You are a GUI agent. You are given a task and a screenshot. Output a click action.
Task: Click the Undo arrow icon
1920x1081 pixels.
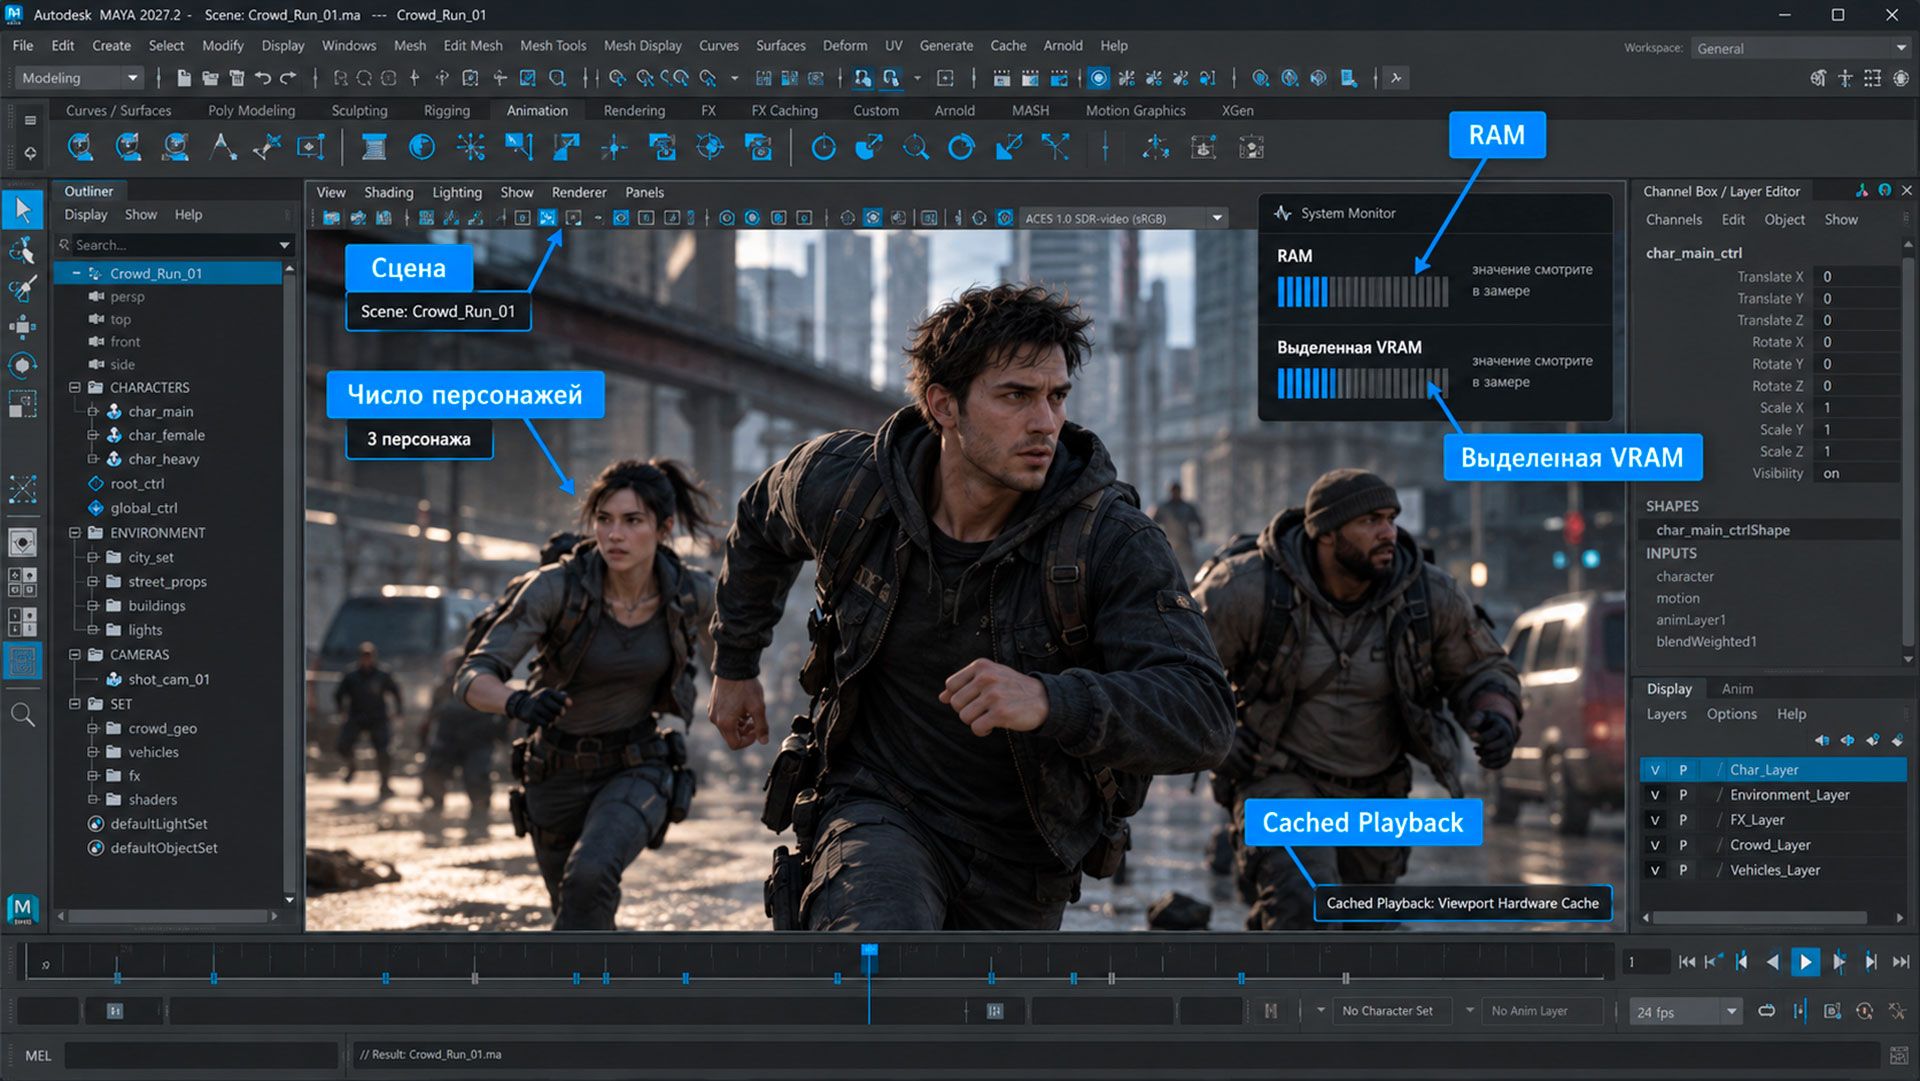tap(263, 78)
